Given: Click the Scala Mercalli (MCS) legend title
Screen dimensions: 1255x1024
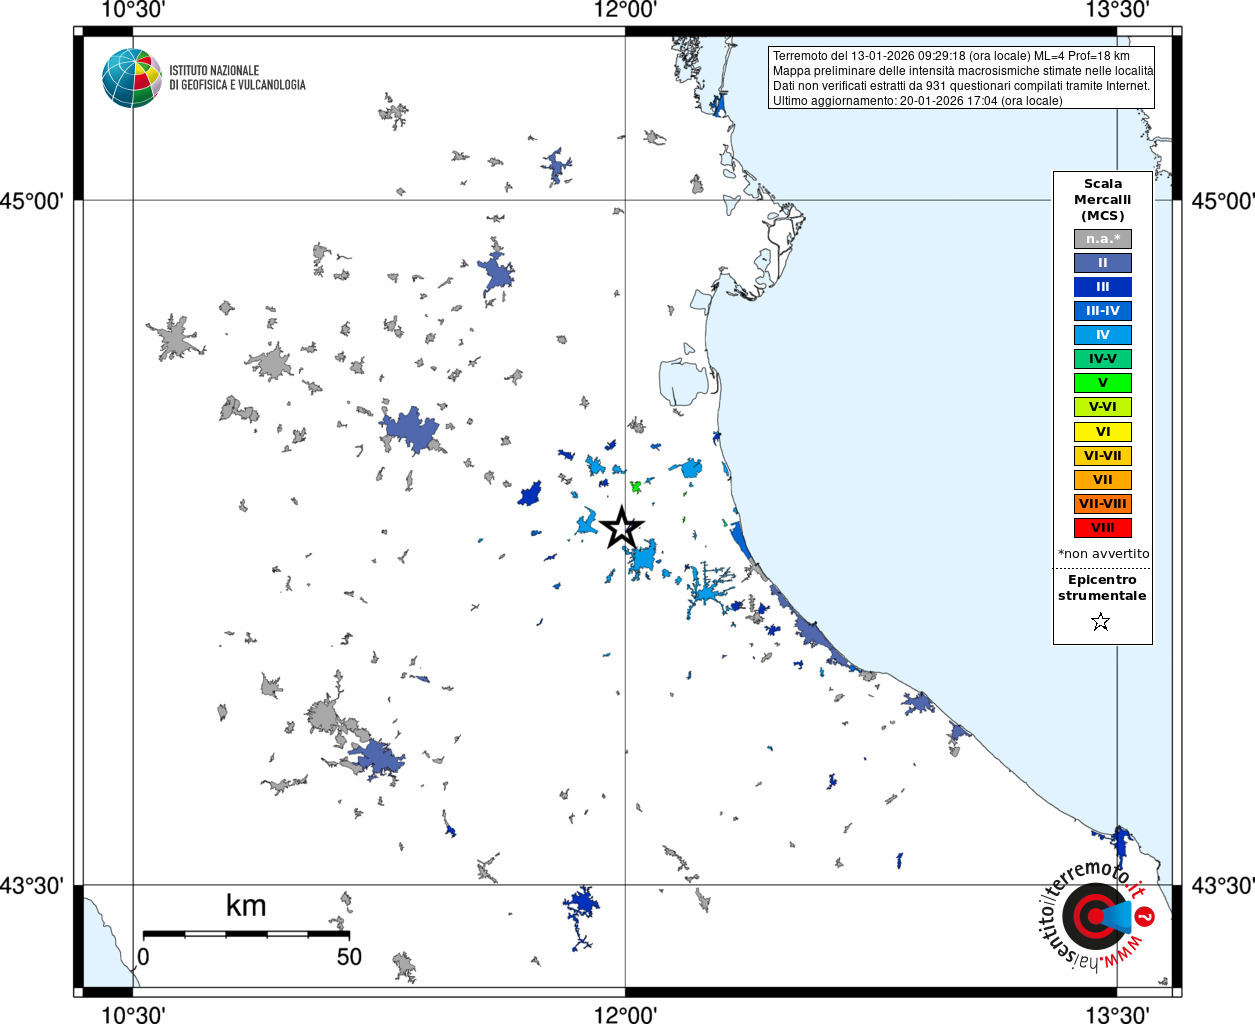Looking at the screenshot, I should (1103, 200).
